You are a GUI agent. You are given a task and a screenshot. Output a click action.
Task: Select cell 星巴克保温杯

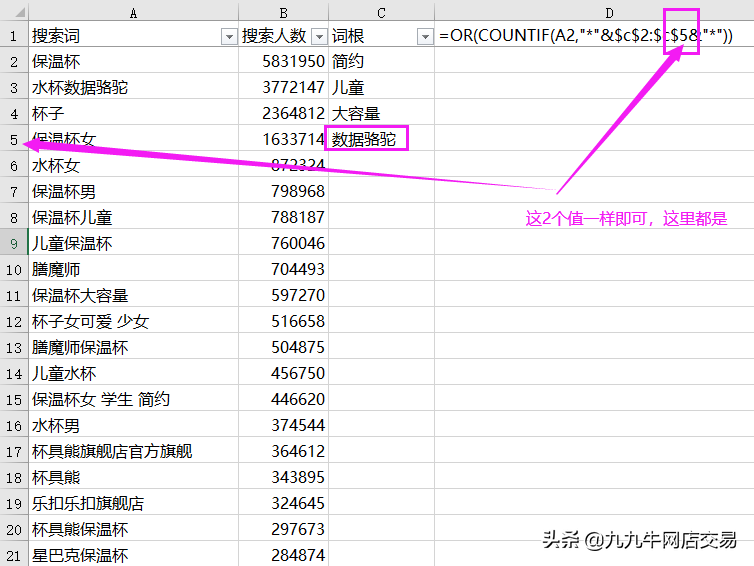(133, 555)
